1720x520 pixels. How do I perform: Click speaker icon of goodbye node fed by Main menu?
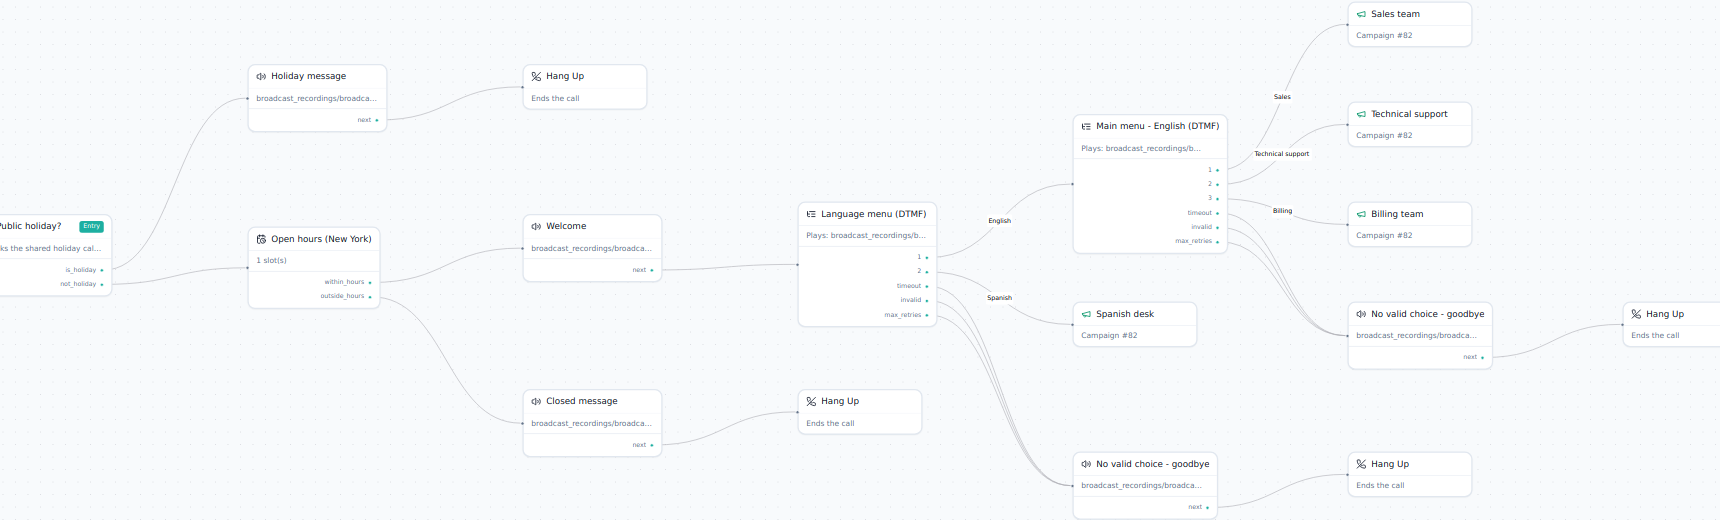(1361, 314)
